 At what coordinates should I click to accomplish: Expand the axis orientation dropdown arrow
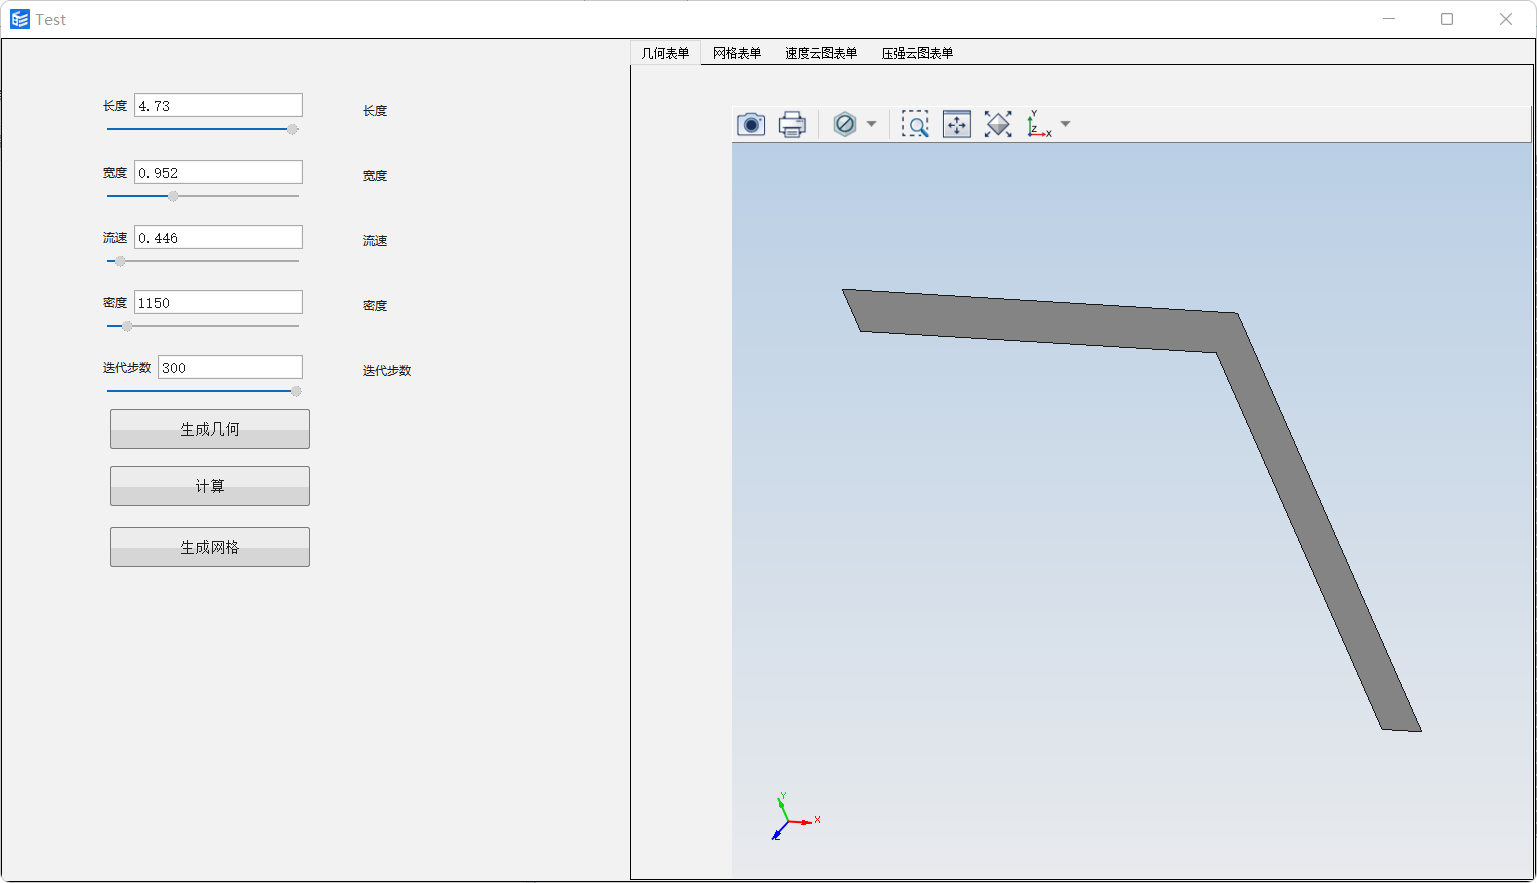coord(1065,124)
